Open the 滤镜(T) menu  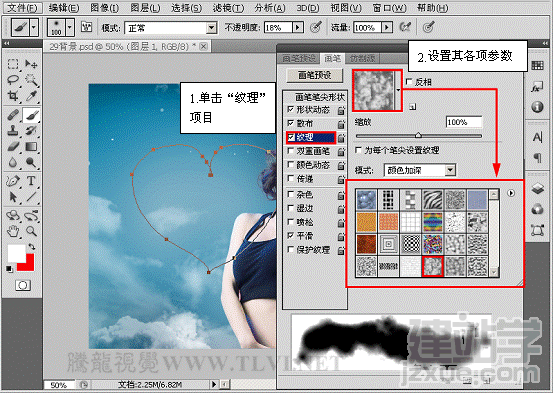click(x=228, y=8)
